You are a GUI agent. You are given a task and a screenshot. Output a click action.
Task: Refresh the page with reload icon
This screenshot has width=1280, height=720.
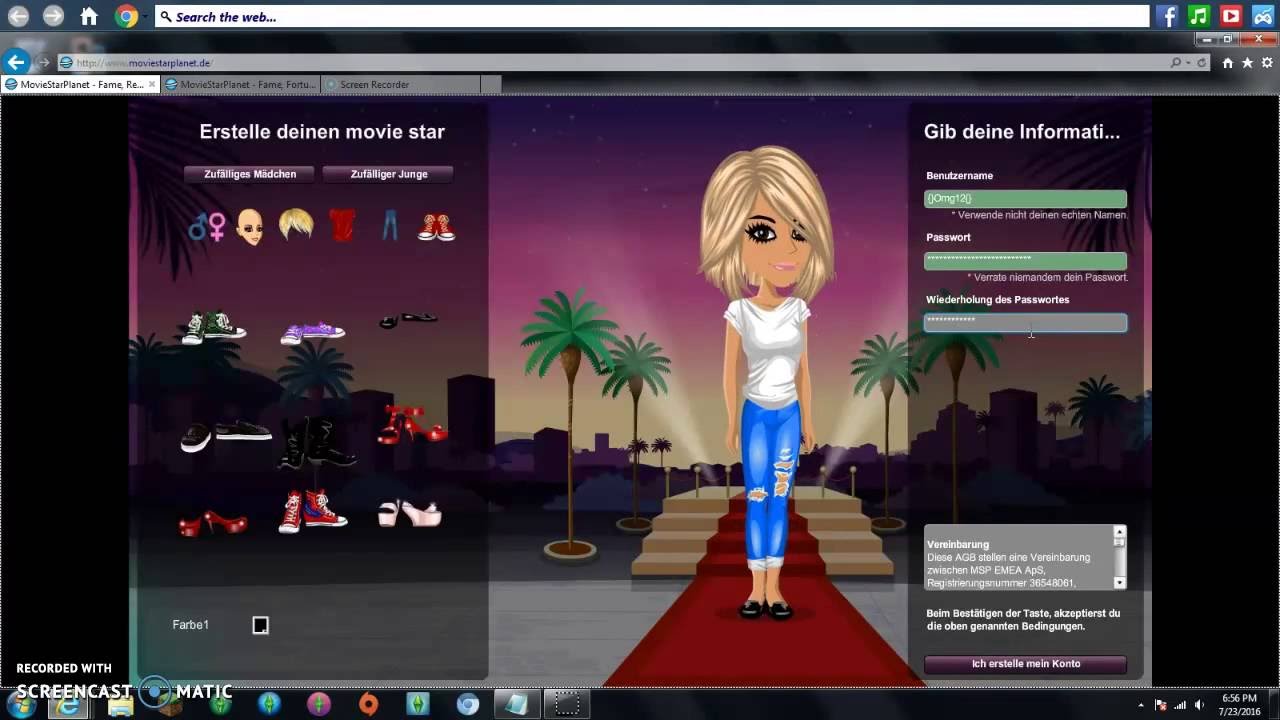(1202, 62)
